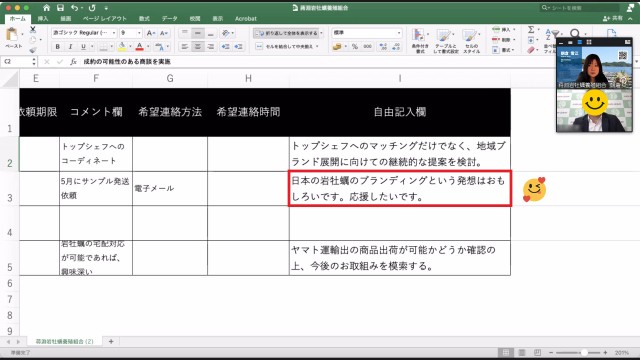Screen dimensions: 640x360
Task: Click the font color red swatch
Action: point(140,47)
